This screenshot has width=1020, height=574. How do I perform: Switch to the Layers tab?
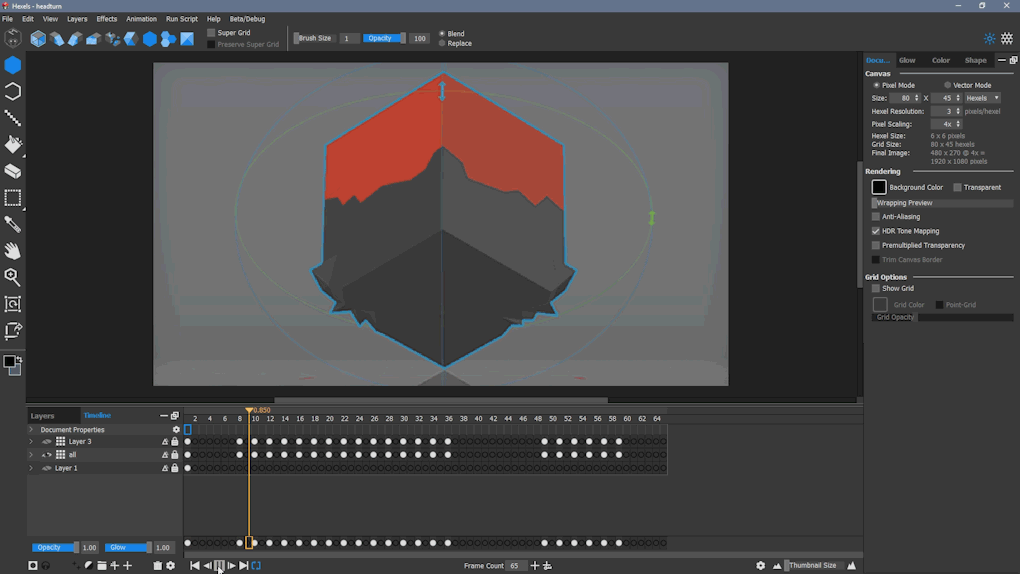(42, 416)
